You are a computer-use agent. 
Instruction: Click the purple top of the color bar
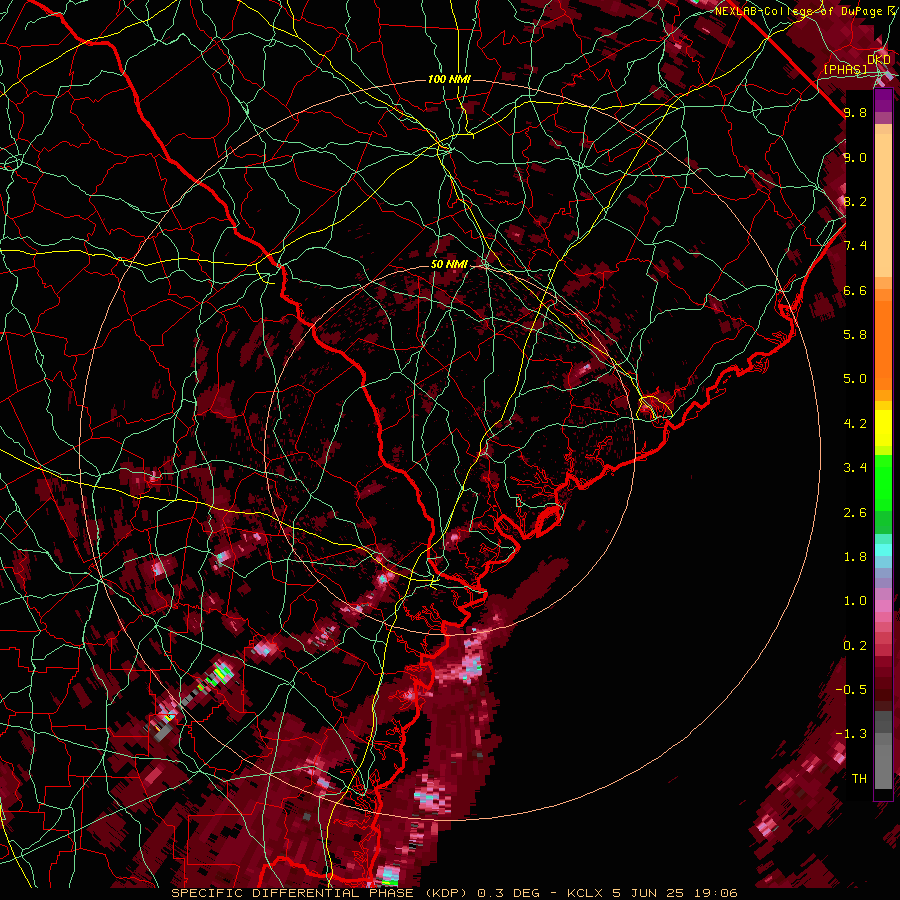tap(883, 100)
